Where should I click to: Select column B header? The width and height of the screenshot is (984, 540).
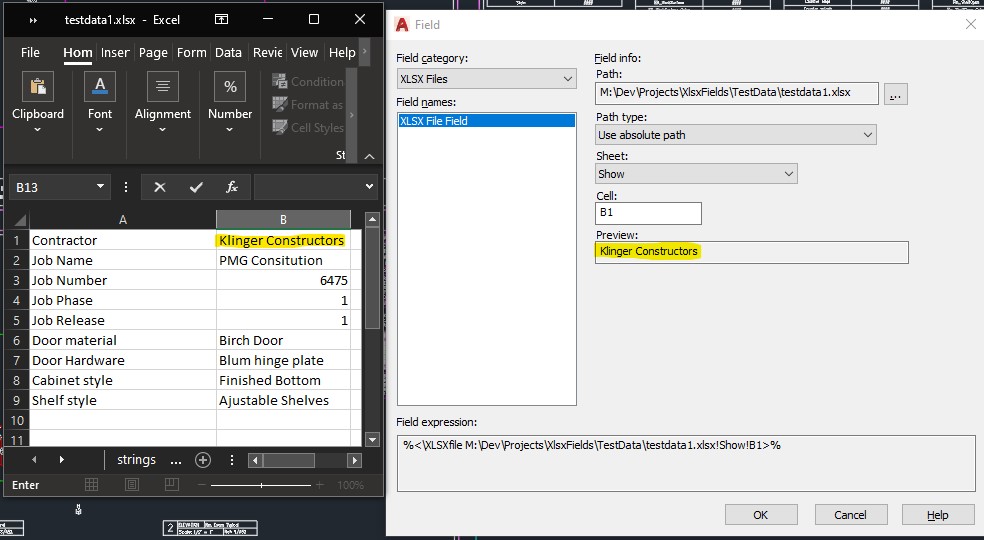tap(283, 220)
